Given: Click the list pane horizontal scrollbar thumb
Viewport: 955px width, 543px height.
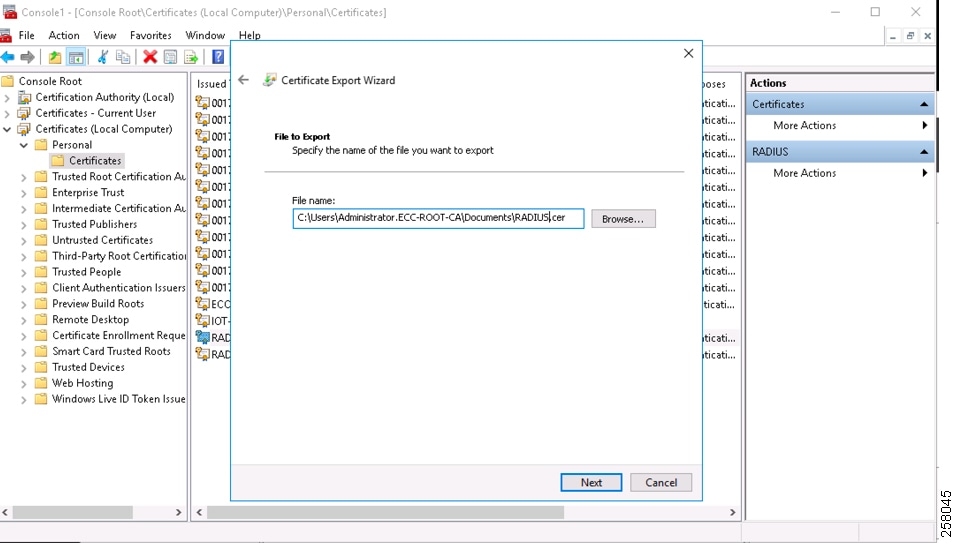Looking at the screenshot, I should click(x=386, y=513).
